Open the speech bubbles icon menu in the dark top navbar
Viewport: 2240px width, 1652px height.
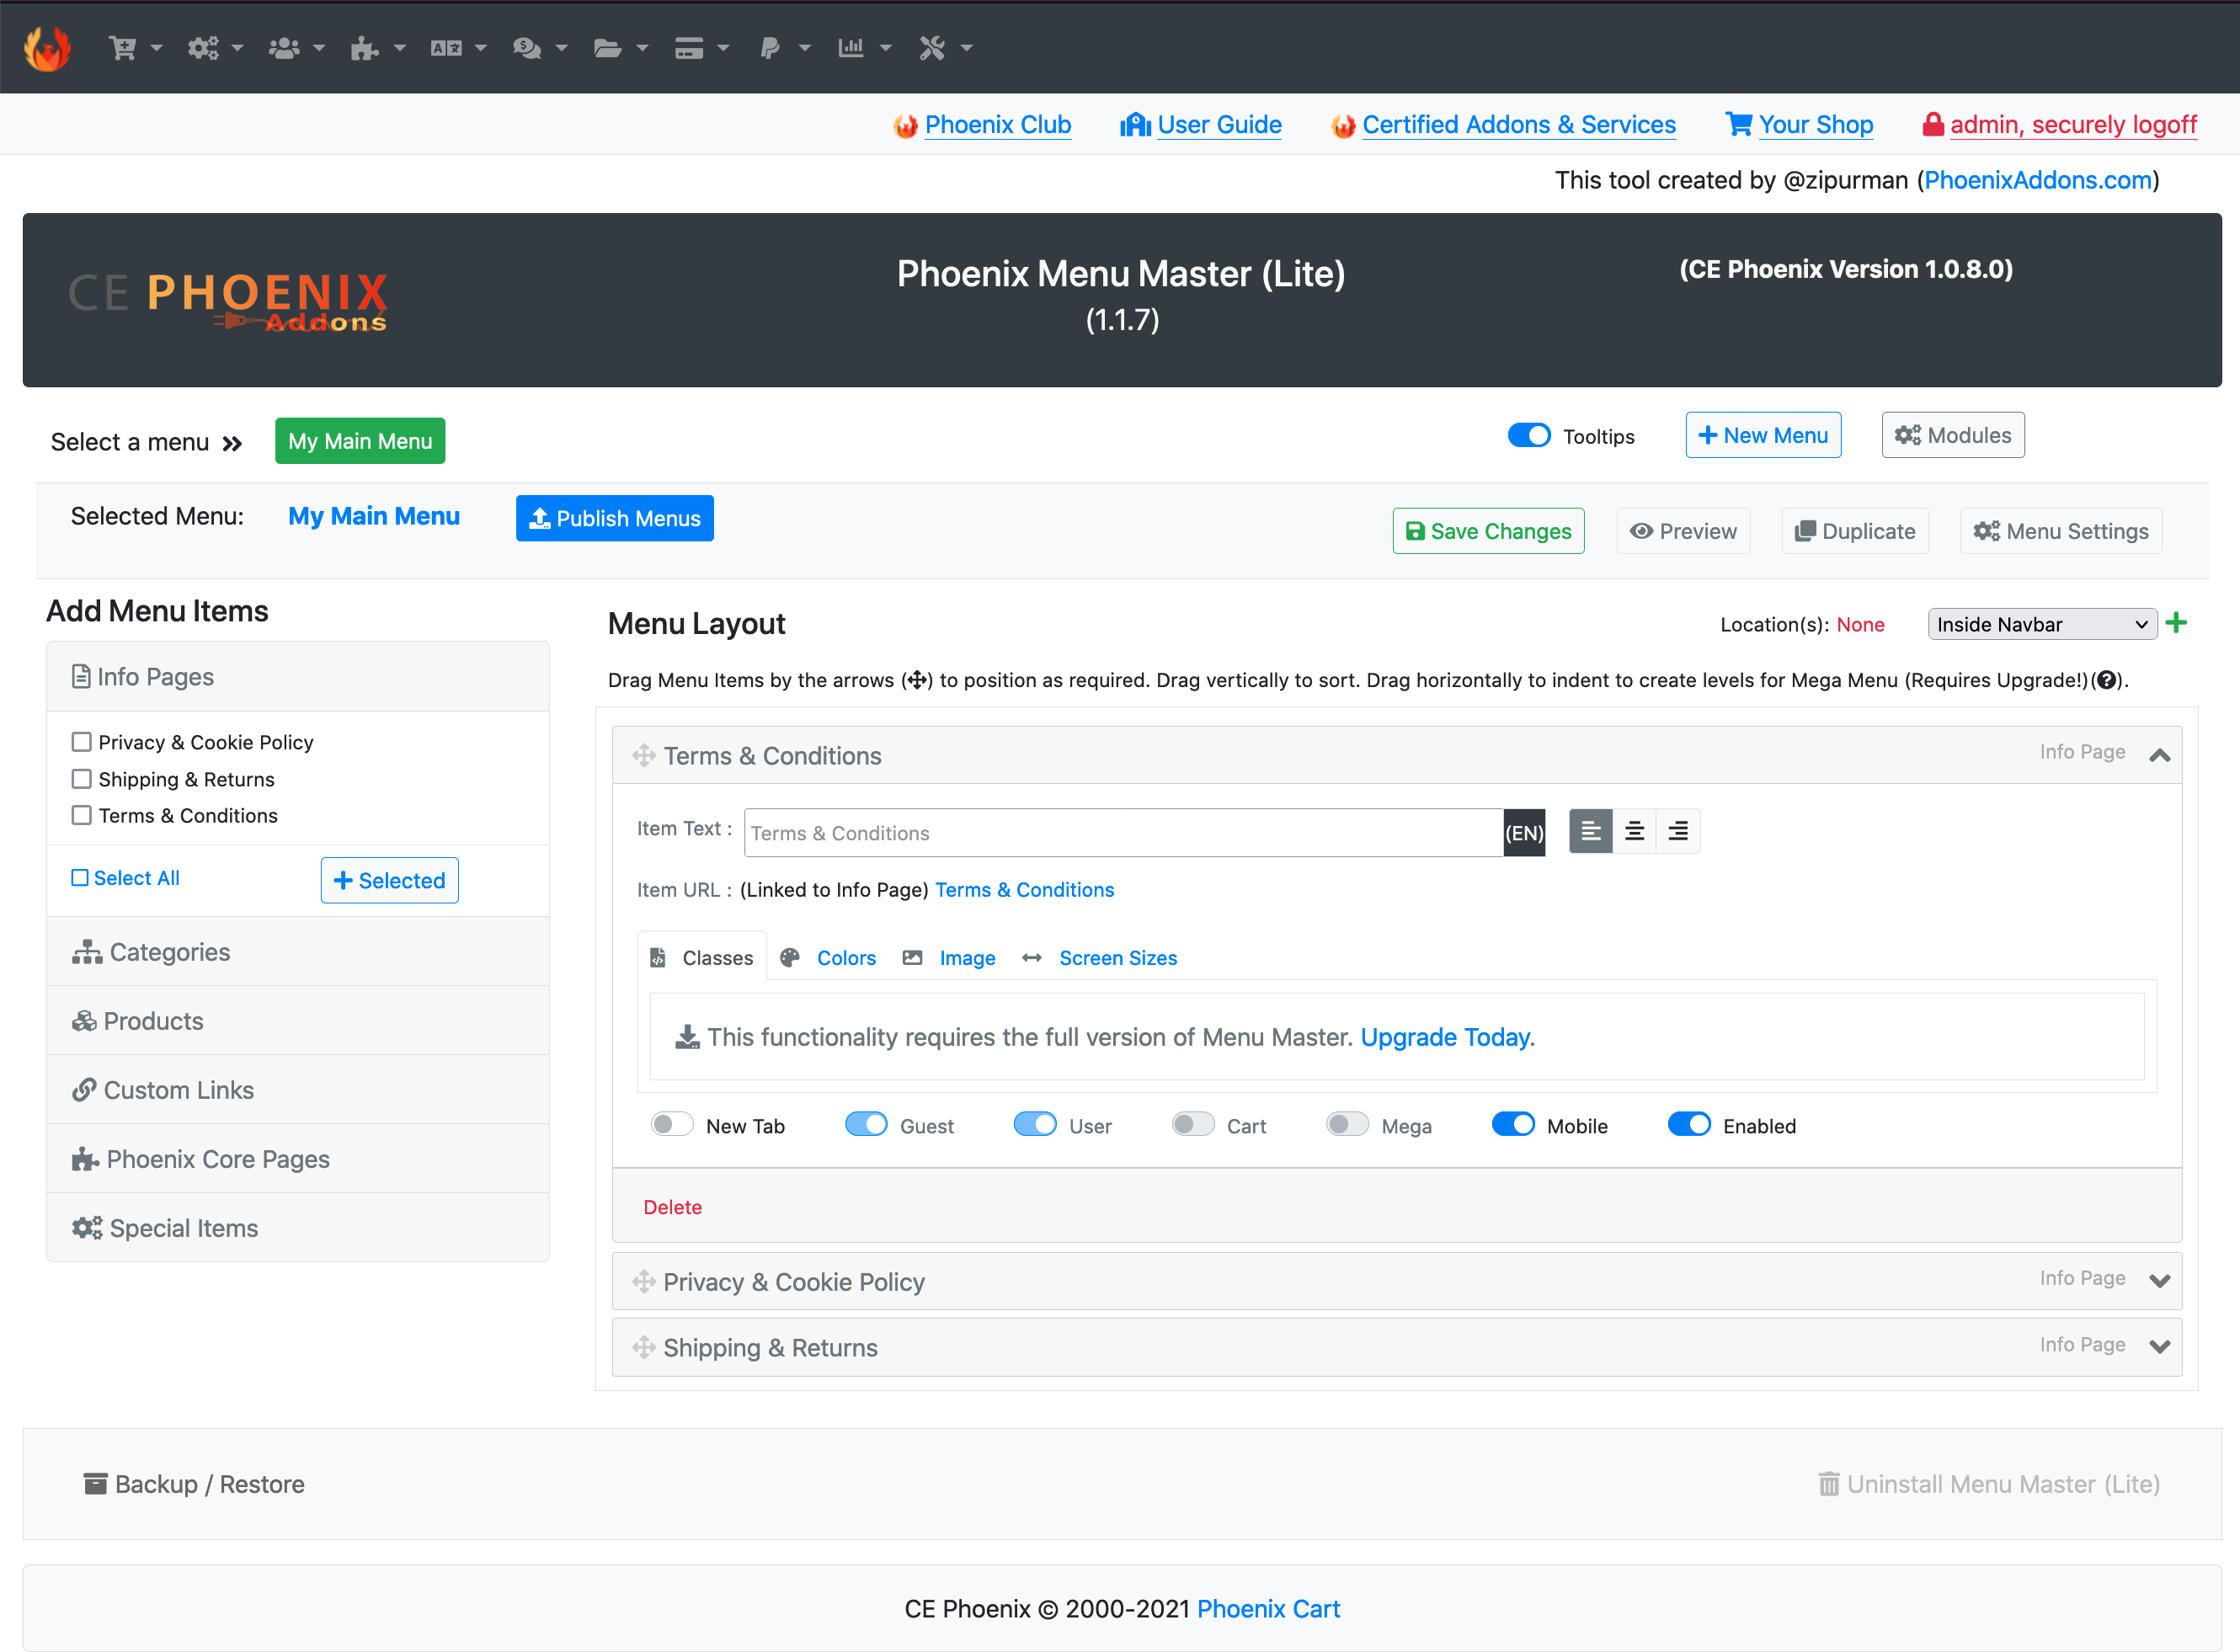[x=539, y=47]
